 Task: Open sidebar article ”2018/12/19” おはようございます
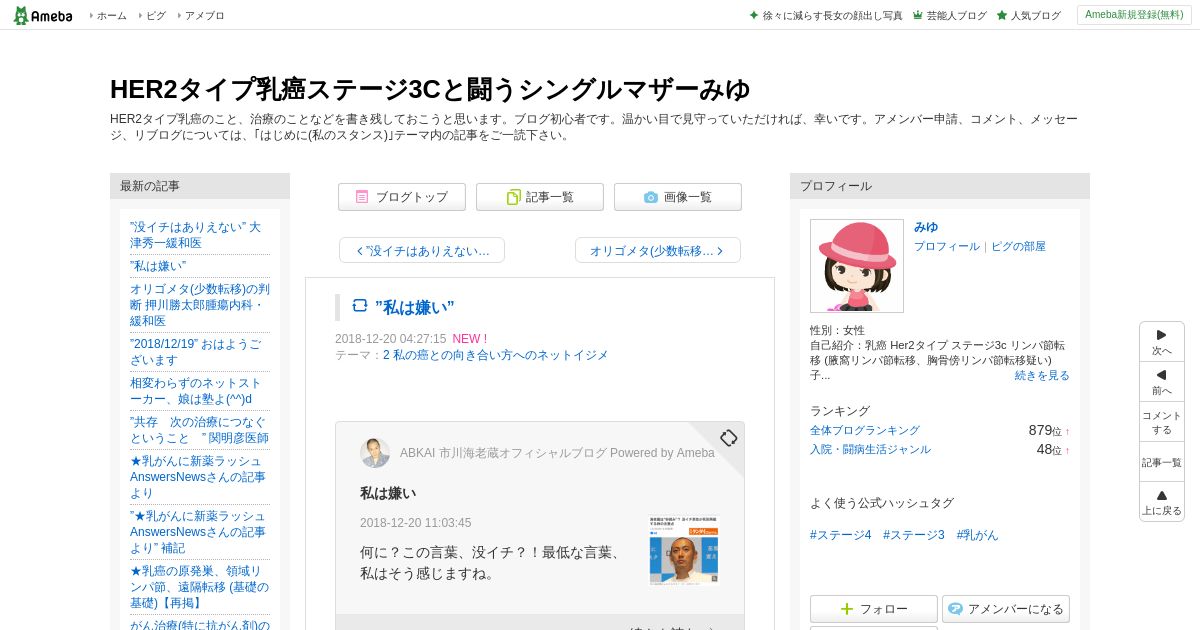(x=199, y=352)
